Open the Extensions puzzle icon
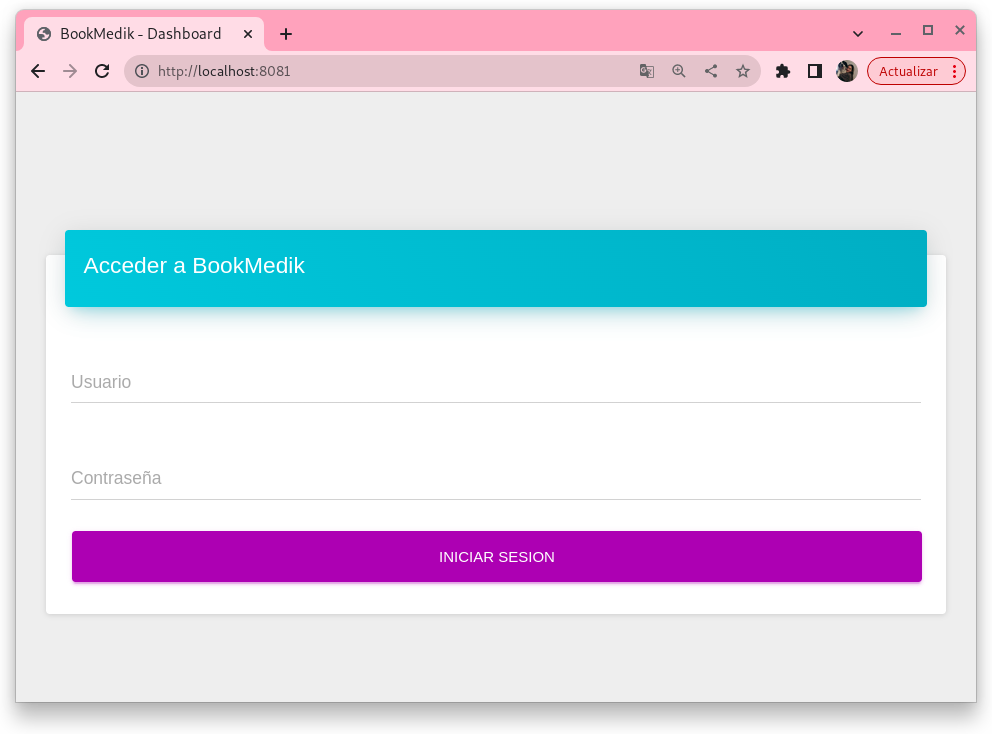The width and height of the screenshot is (992, 734). [x=783, y=71]
